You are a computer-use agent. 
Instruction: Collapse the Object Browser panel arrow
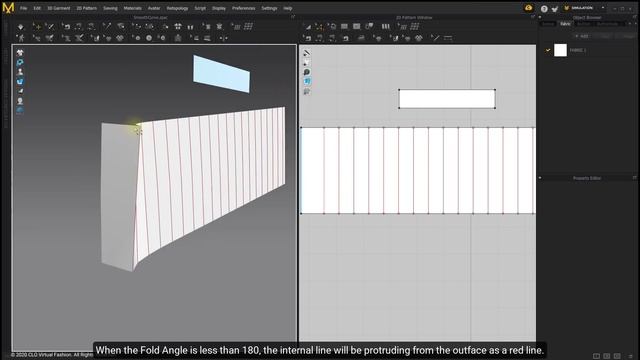[540, 18]
